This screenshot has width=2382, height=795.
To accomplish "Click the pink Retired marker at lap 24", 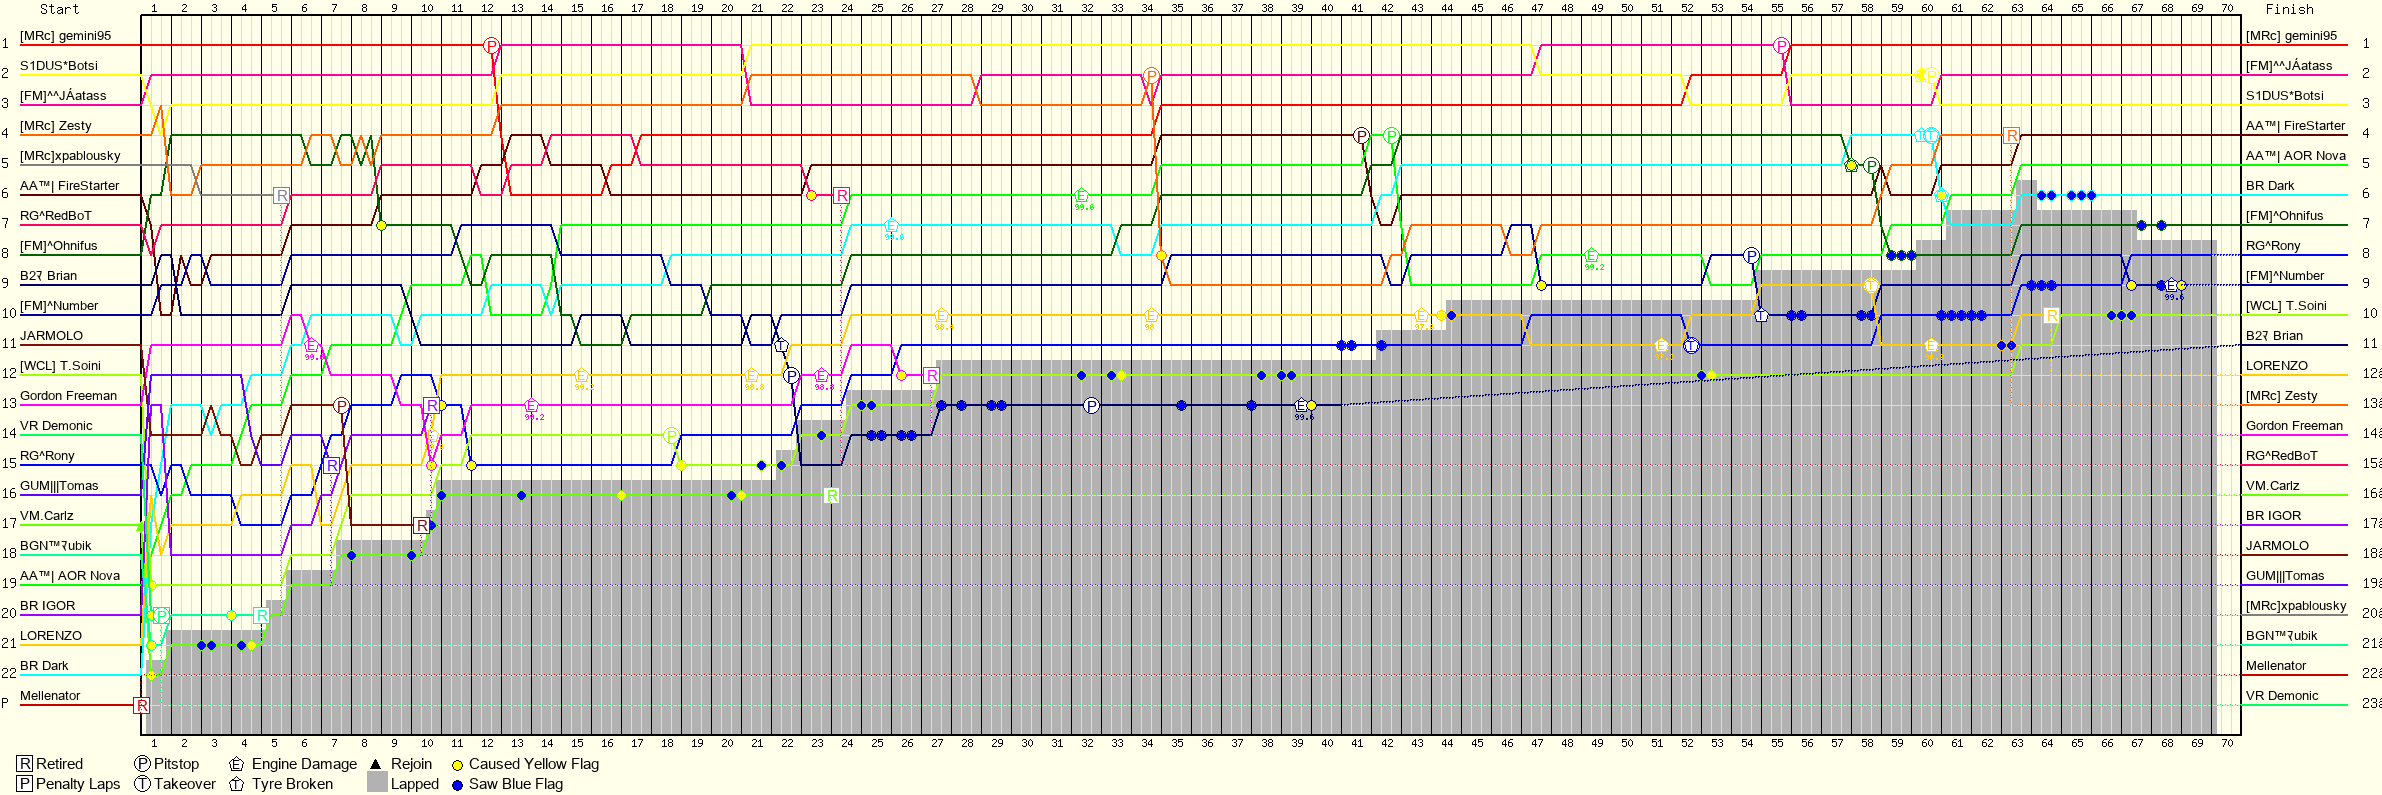I will pyautogui.click(x=841, y=196).
